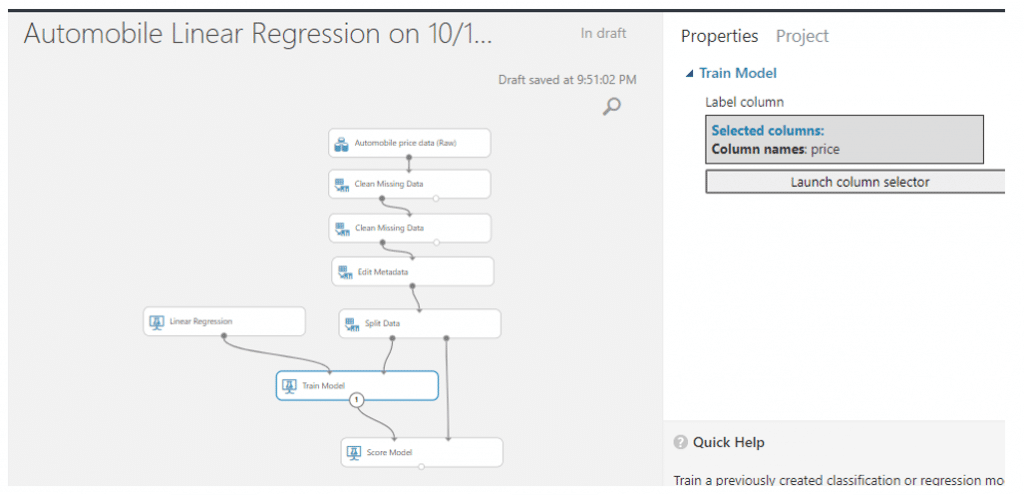Click the magnifier search icon on canvas
Image resolution: width=1024 pixels, height=495 pixels.
point(611,106)
